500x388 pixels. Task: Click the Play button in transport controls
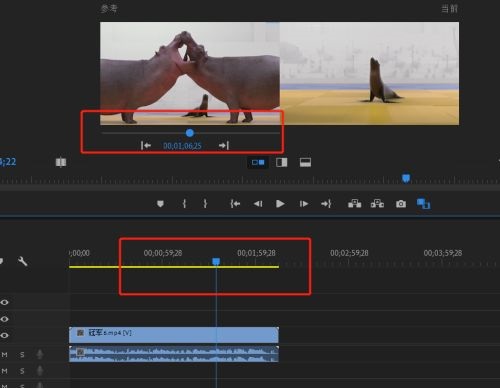point(280,204)
